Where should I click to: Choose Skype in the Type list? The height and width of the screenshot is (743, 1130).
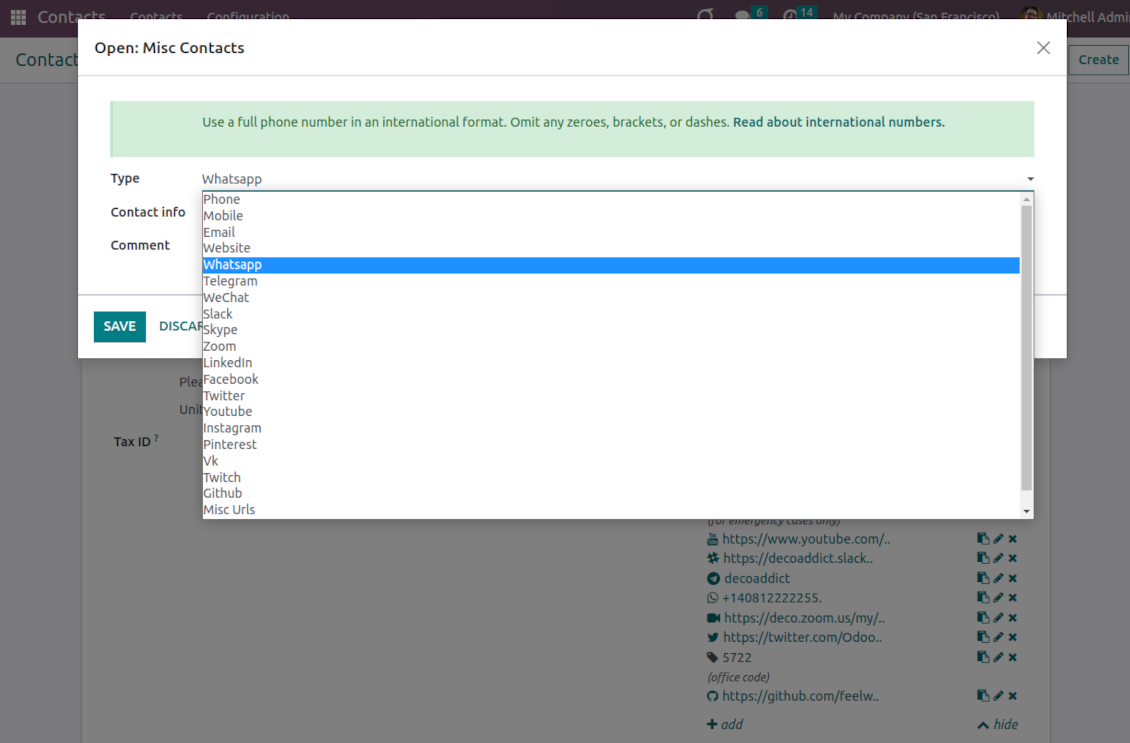611,330
